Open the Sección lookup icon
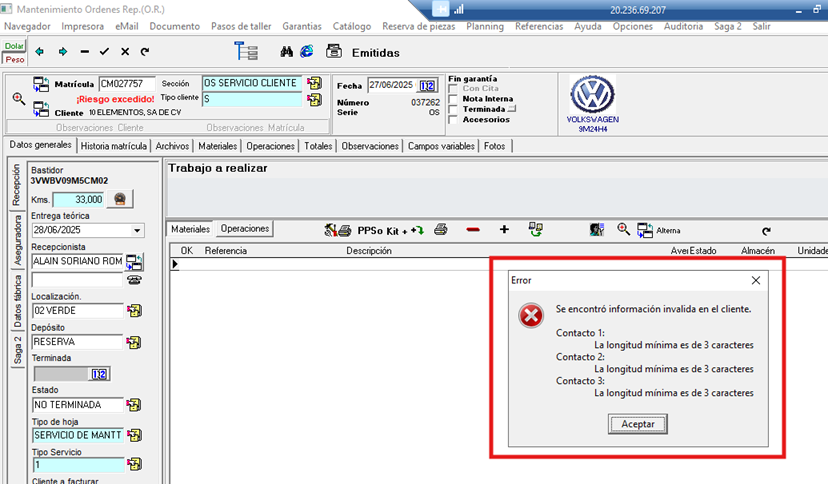Screen dimensions: 828x484 314,83
